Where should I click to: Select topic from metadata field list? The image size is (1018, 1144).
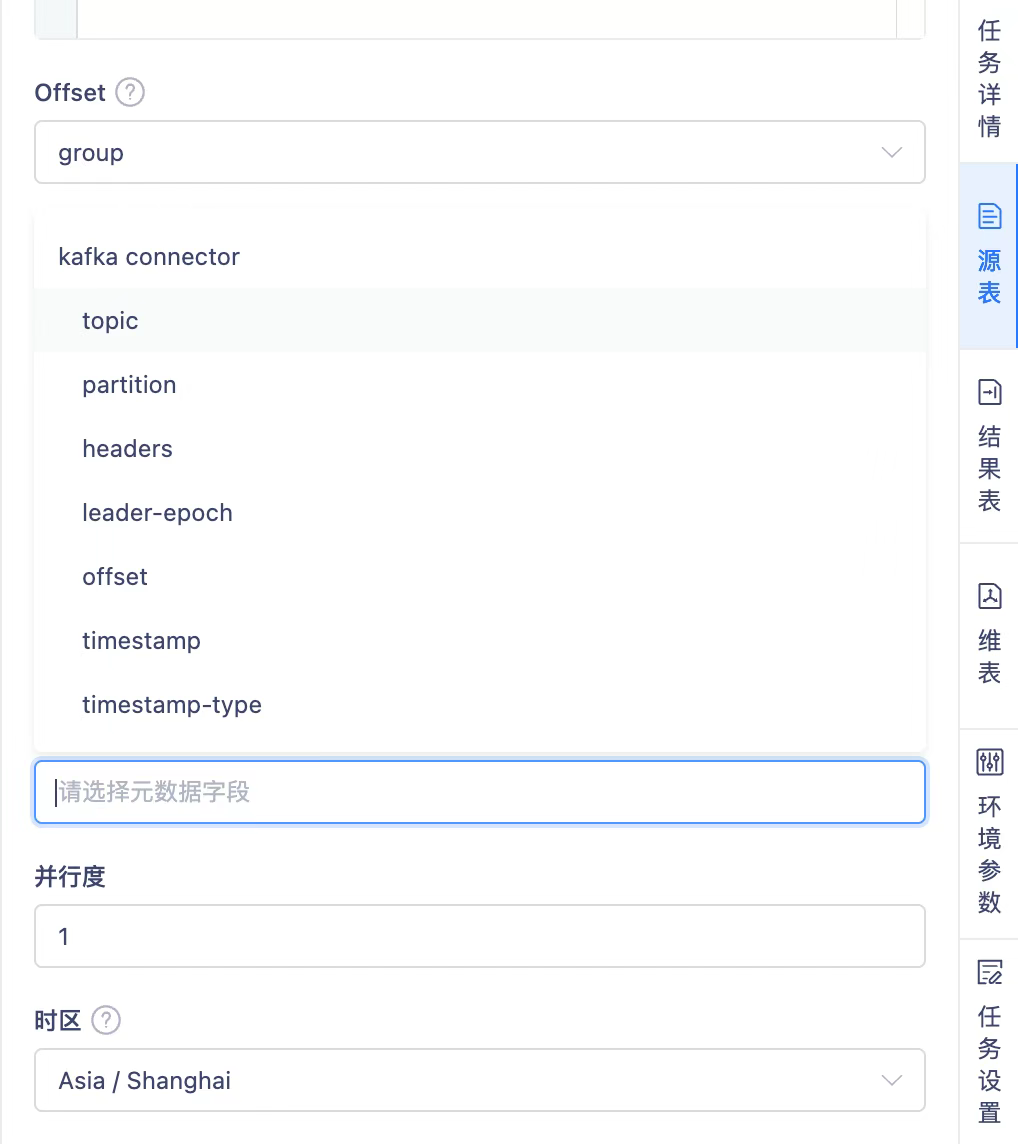pos(110,321)
